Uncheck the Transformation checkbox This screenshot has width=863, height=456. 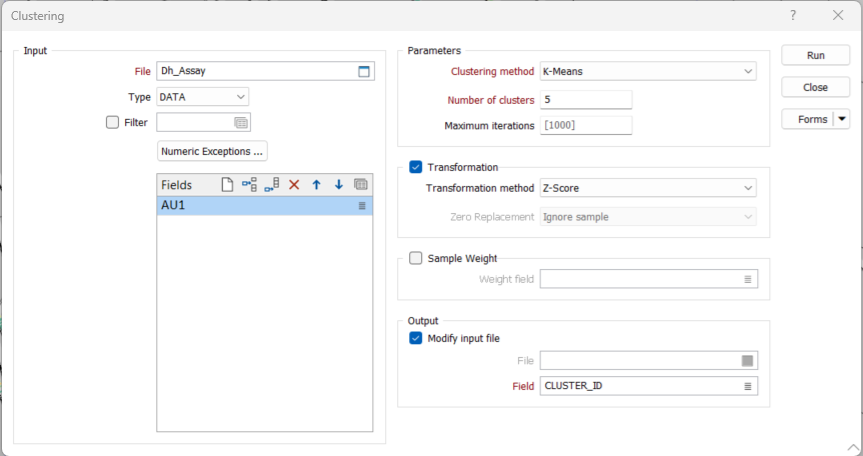[416, 167]
